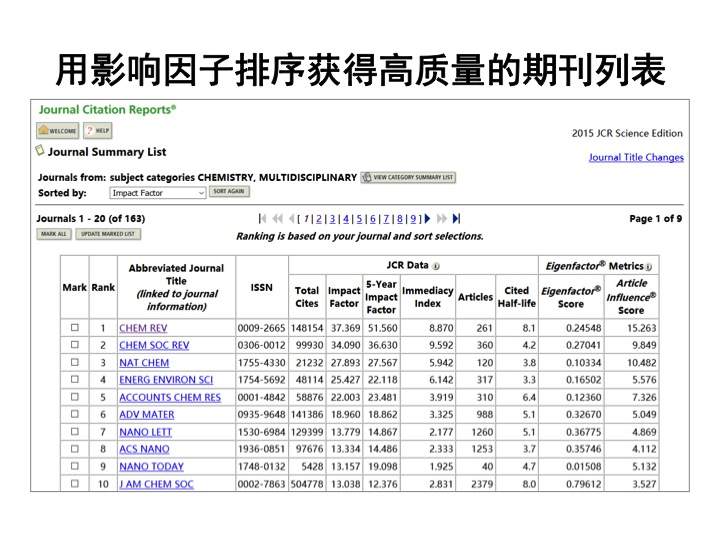Click the Impact Factor column header

coord(344,297)
